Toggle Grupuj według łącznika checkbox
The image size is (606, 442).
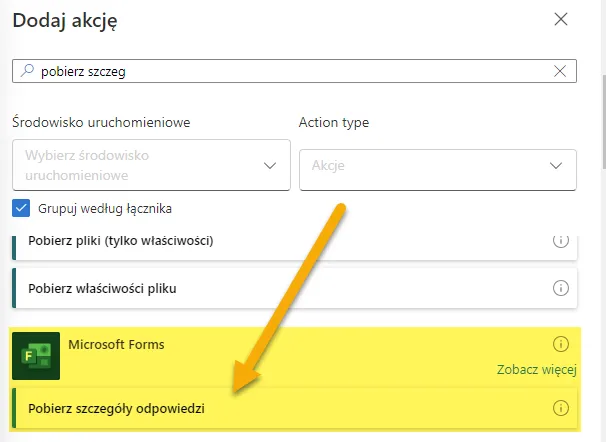(x=21, y=208)
